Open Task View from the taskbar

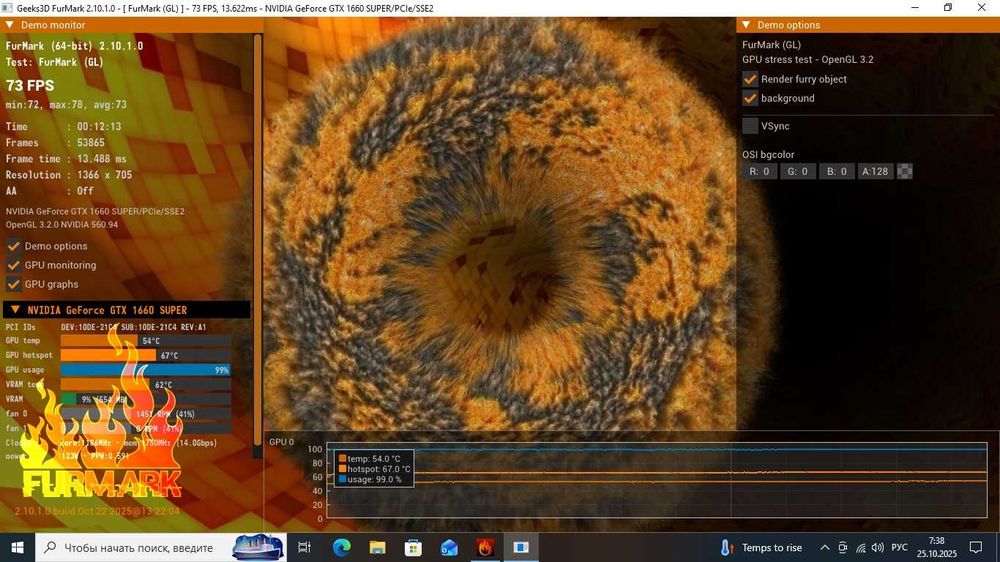pos(305,547)
